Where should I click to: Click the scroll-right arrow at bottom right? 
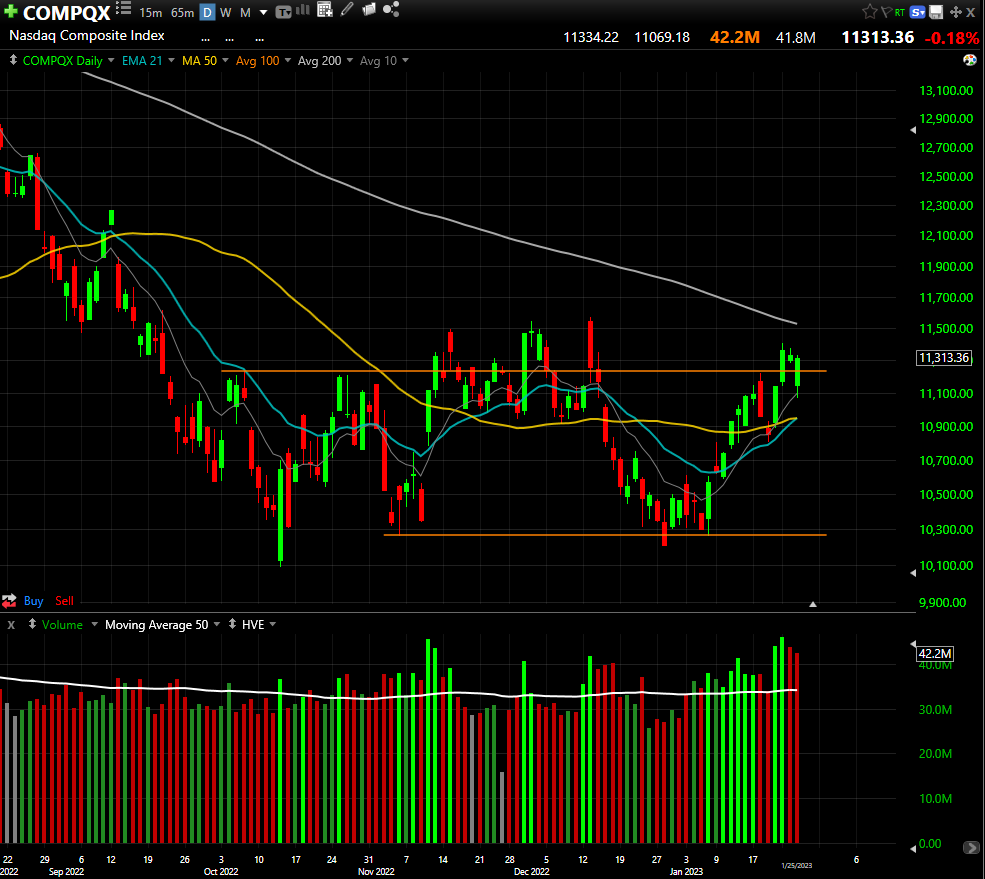point(971,848)
